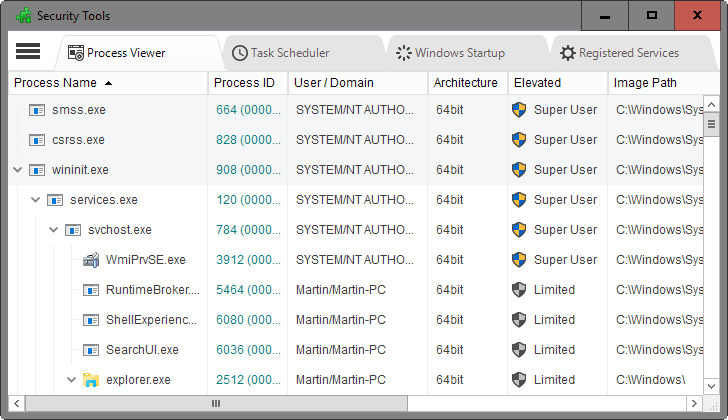Click process ID 664 cell
Image resolution: width=728 pixels, height=420 pixels.
[x=248, y=110]
